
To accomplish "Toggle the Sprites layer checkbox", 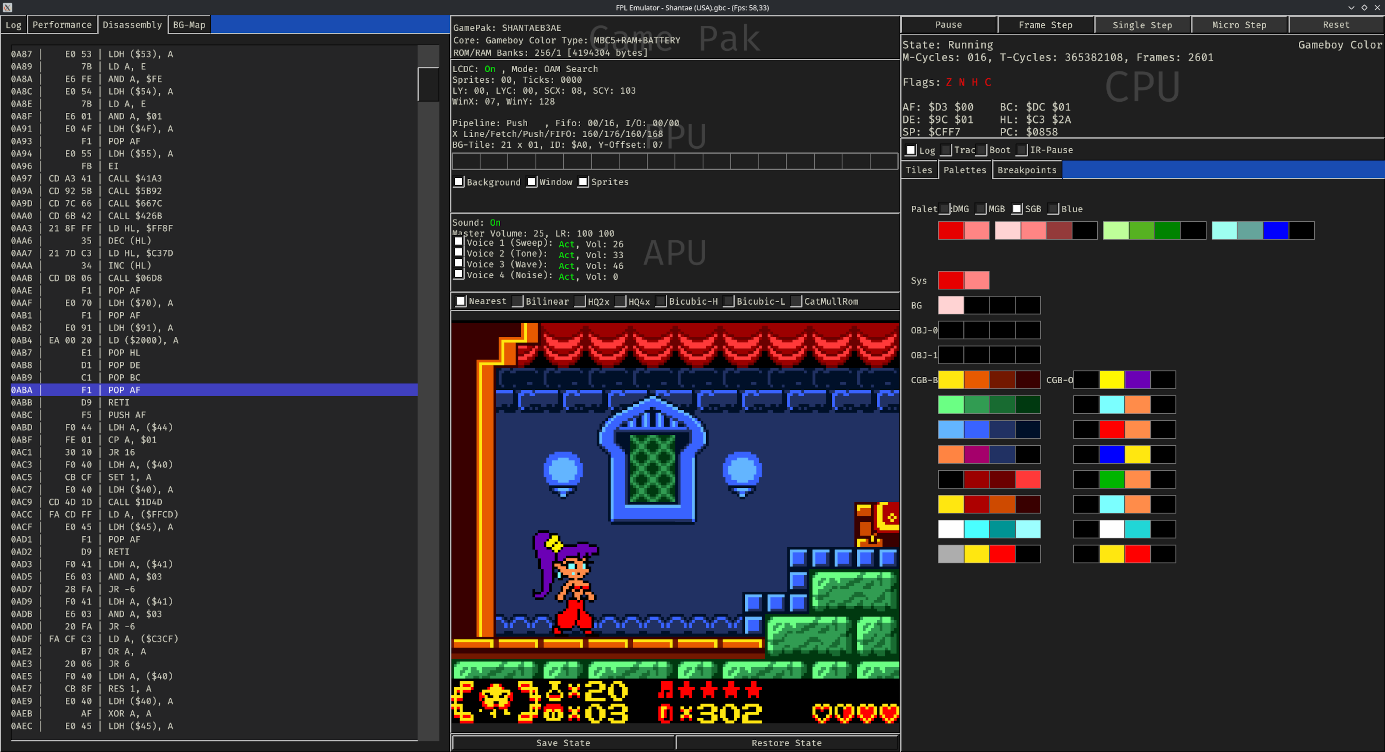I will pyautogui.click(x=584, y=182).
